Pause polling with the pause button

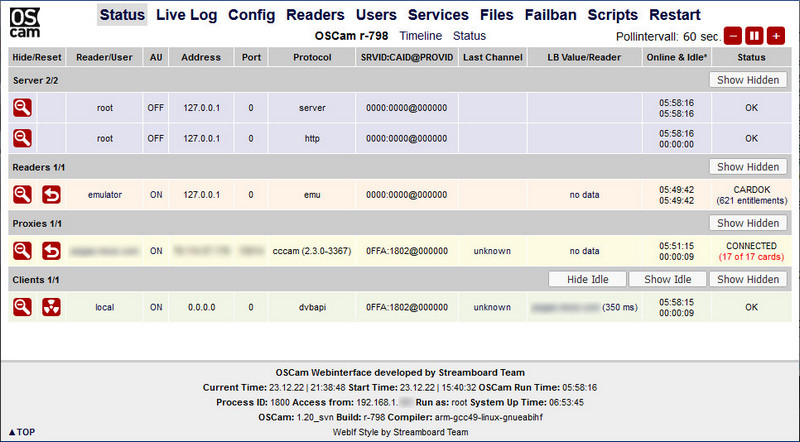pos(754,36)
